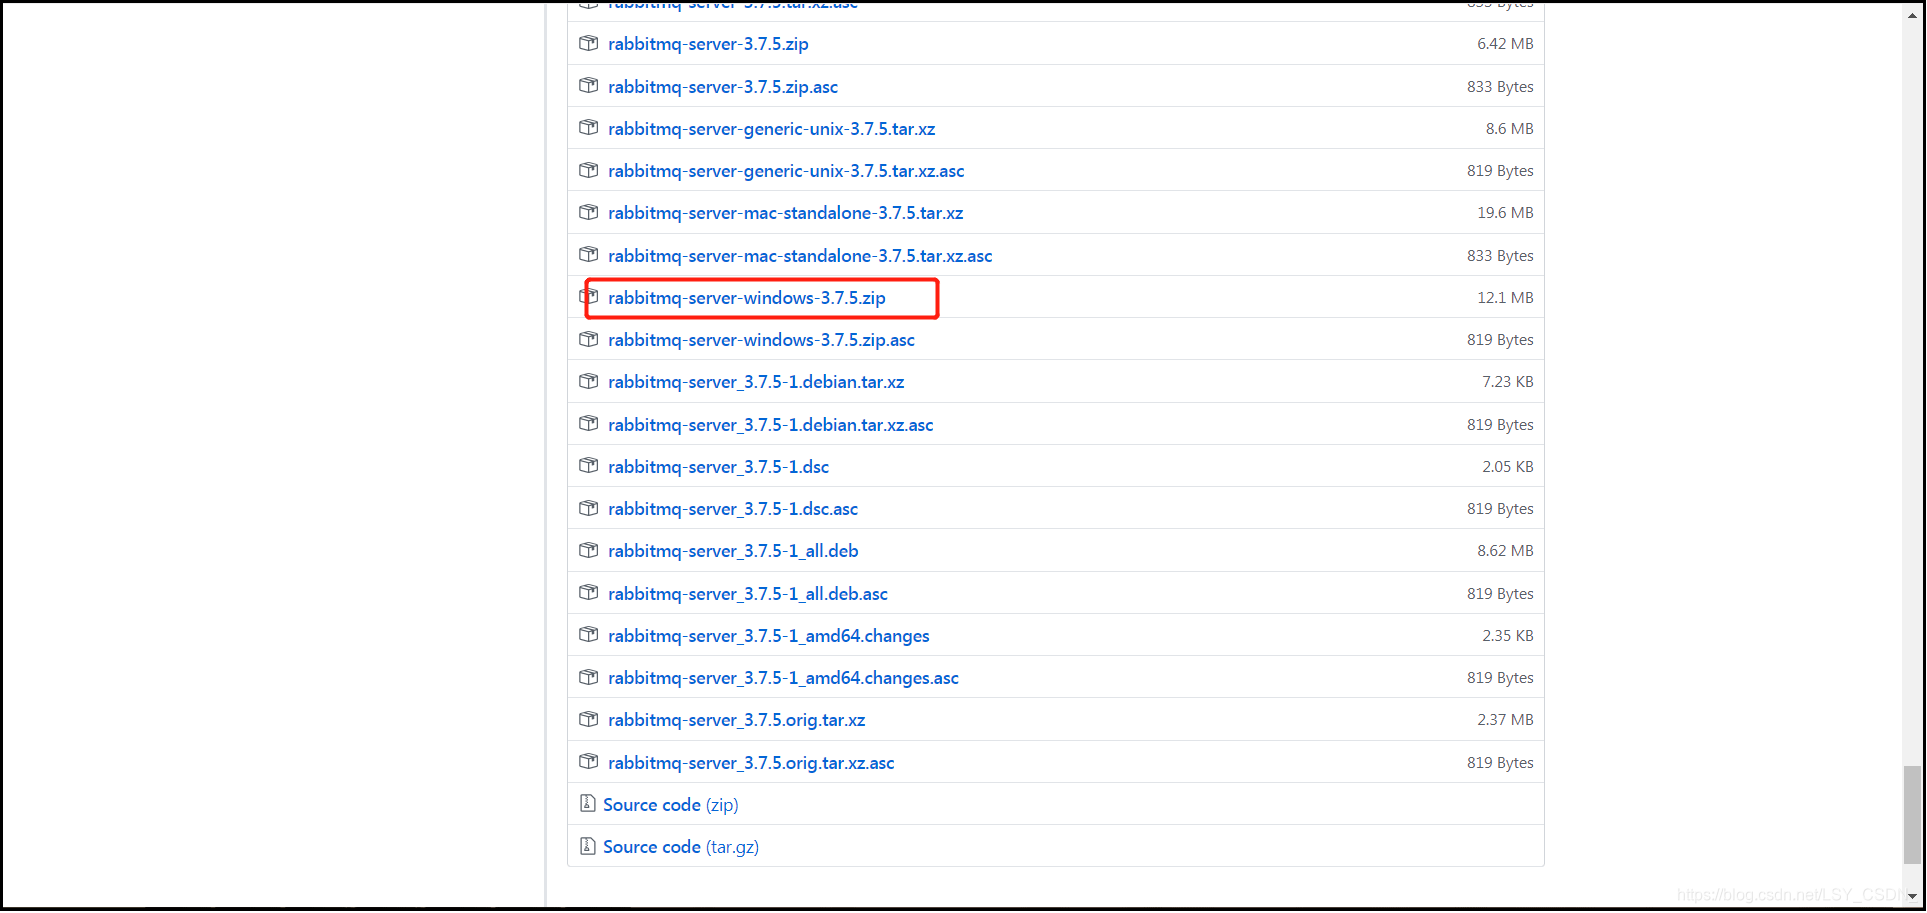Click package icon beside 3.7.5-1.debian.tar.xz.asc

pyautogui.click(x=589, y=424)
